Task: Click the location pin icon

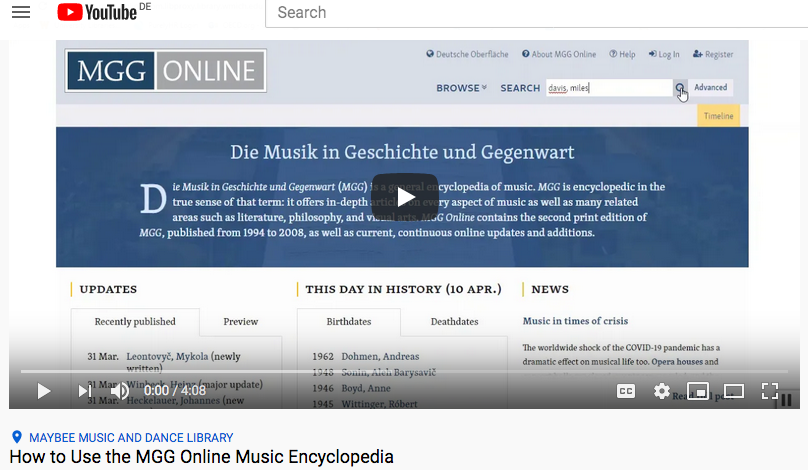Action: [x=16, y=438]
